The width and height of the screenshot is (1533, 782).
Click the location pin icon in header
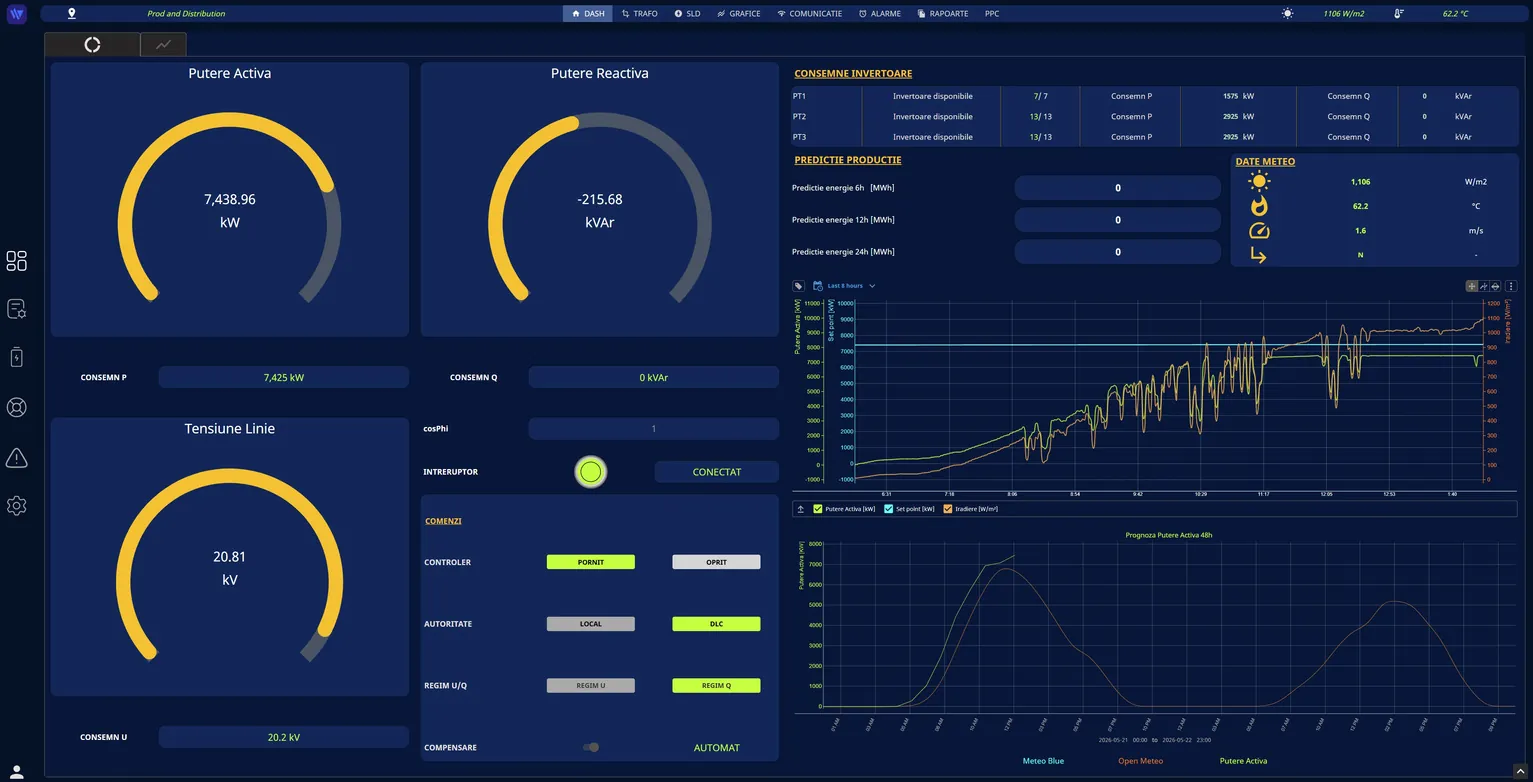tap(71, 14)
